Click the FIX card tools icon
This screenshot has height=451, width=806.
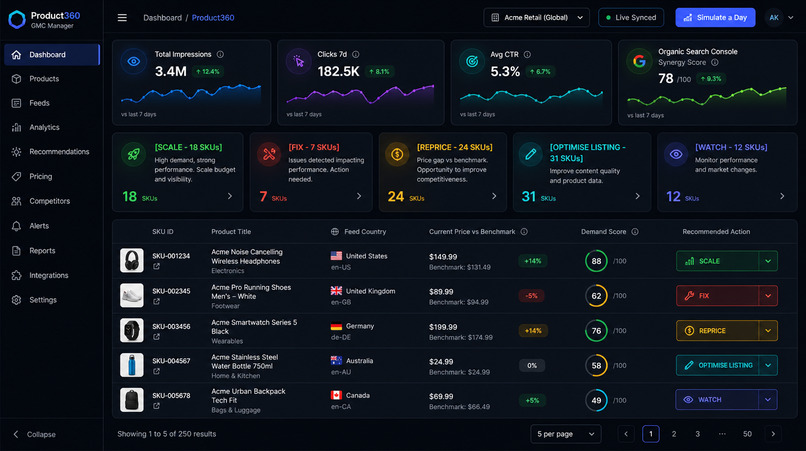click(269, 154)
